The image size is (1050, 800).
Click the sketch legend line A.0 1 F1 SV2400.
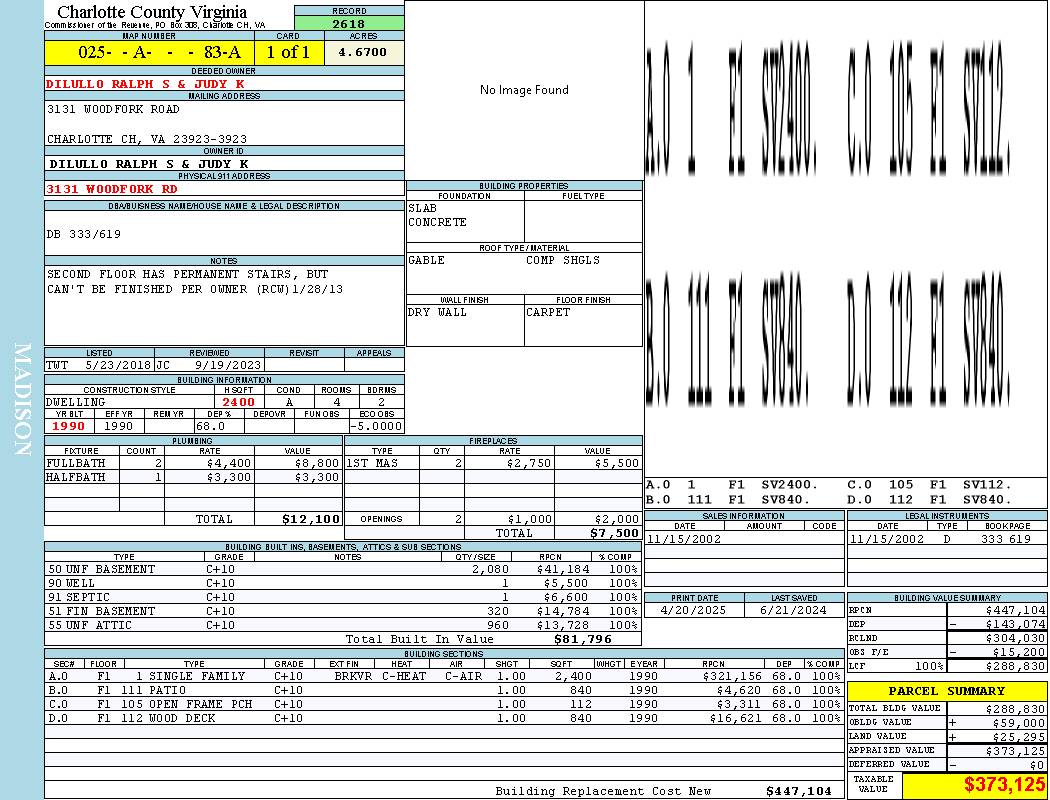coord(732,485)
